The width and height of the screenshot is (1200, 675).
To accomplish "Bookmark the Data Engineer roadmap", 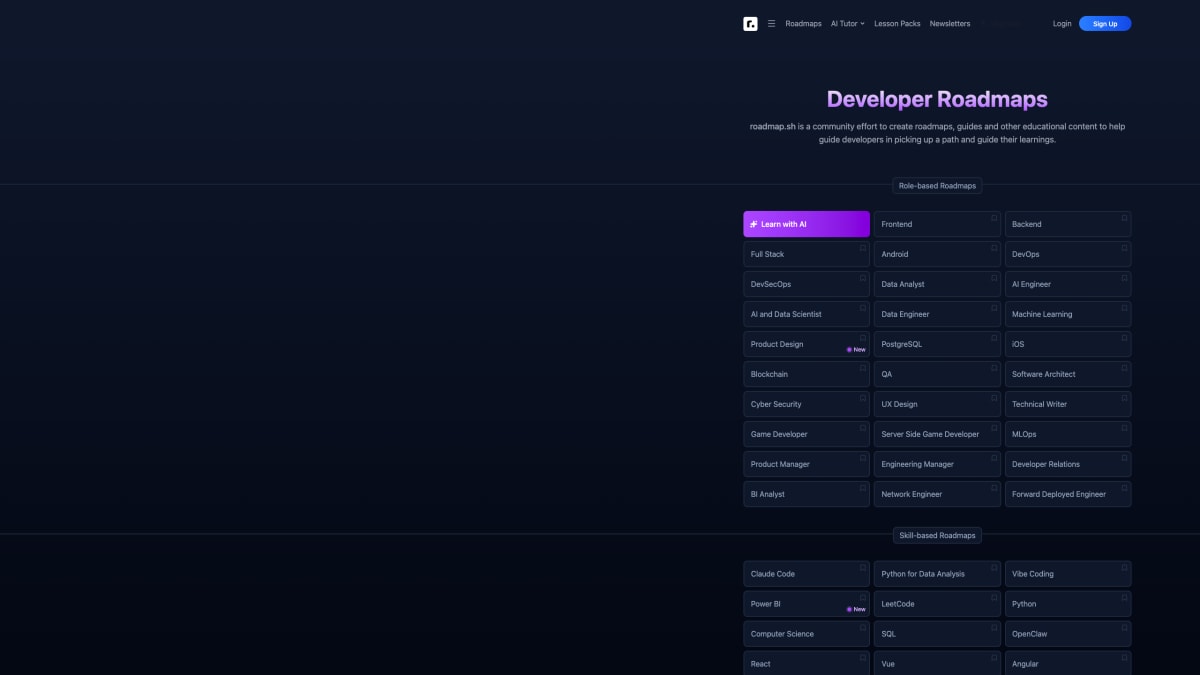I will 994,308.
